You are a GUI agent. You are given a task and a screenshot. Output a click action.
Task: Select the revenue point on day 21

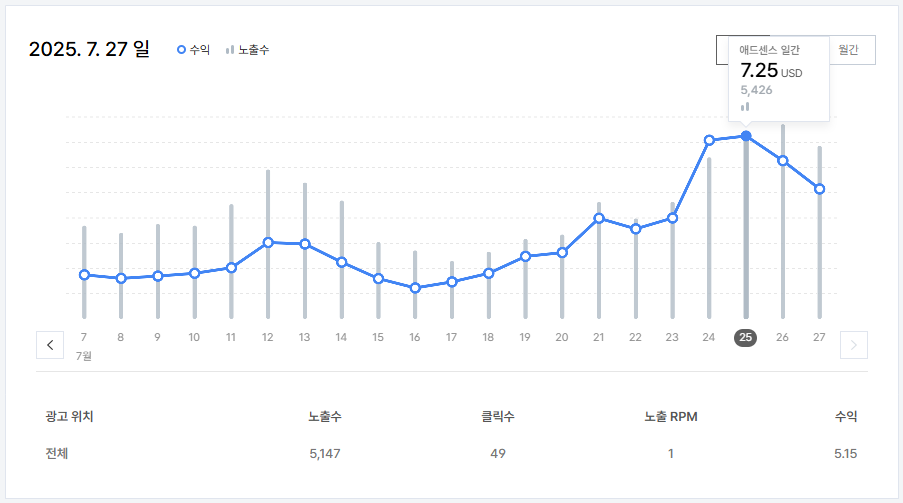pyautogui.click(x=599, y=218)
